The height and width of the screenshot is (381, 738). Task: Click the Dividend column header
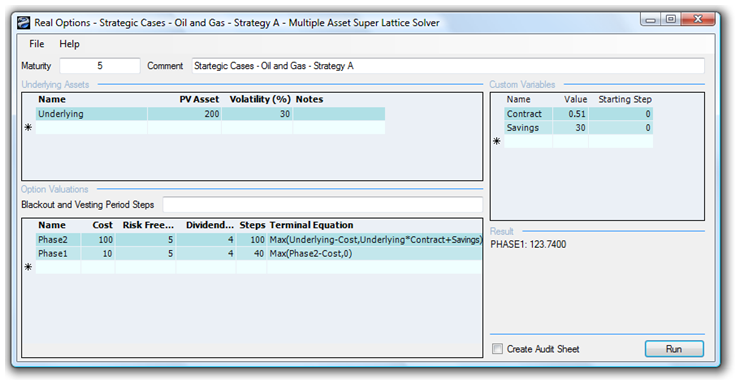pos(210,225)
